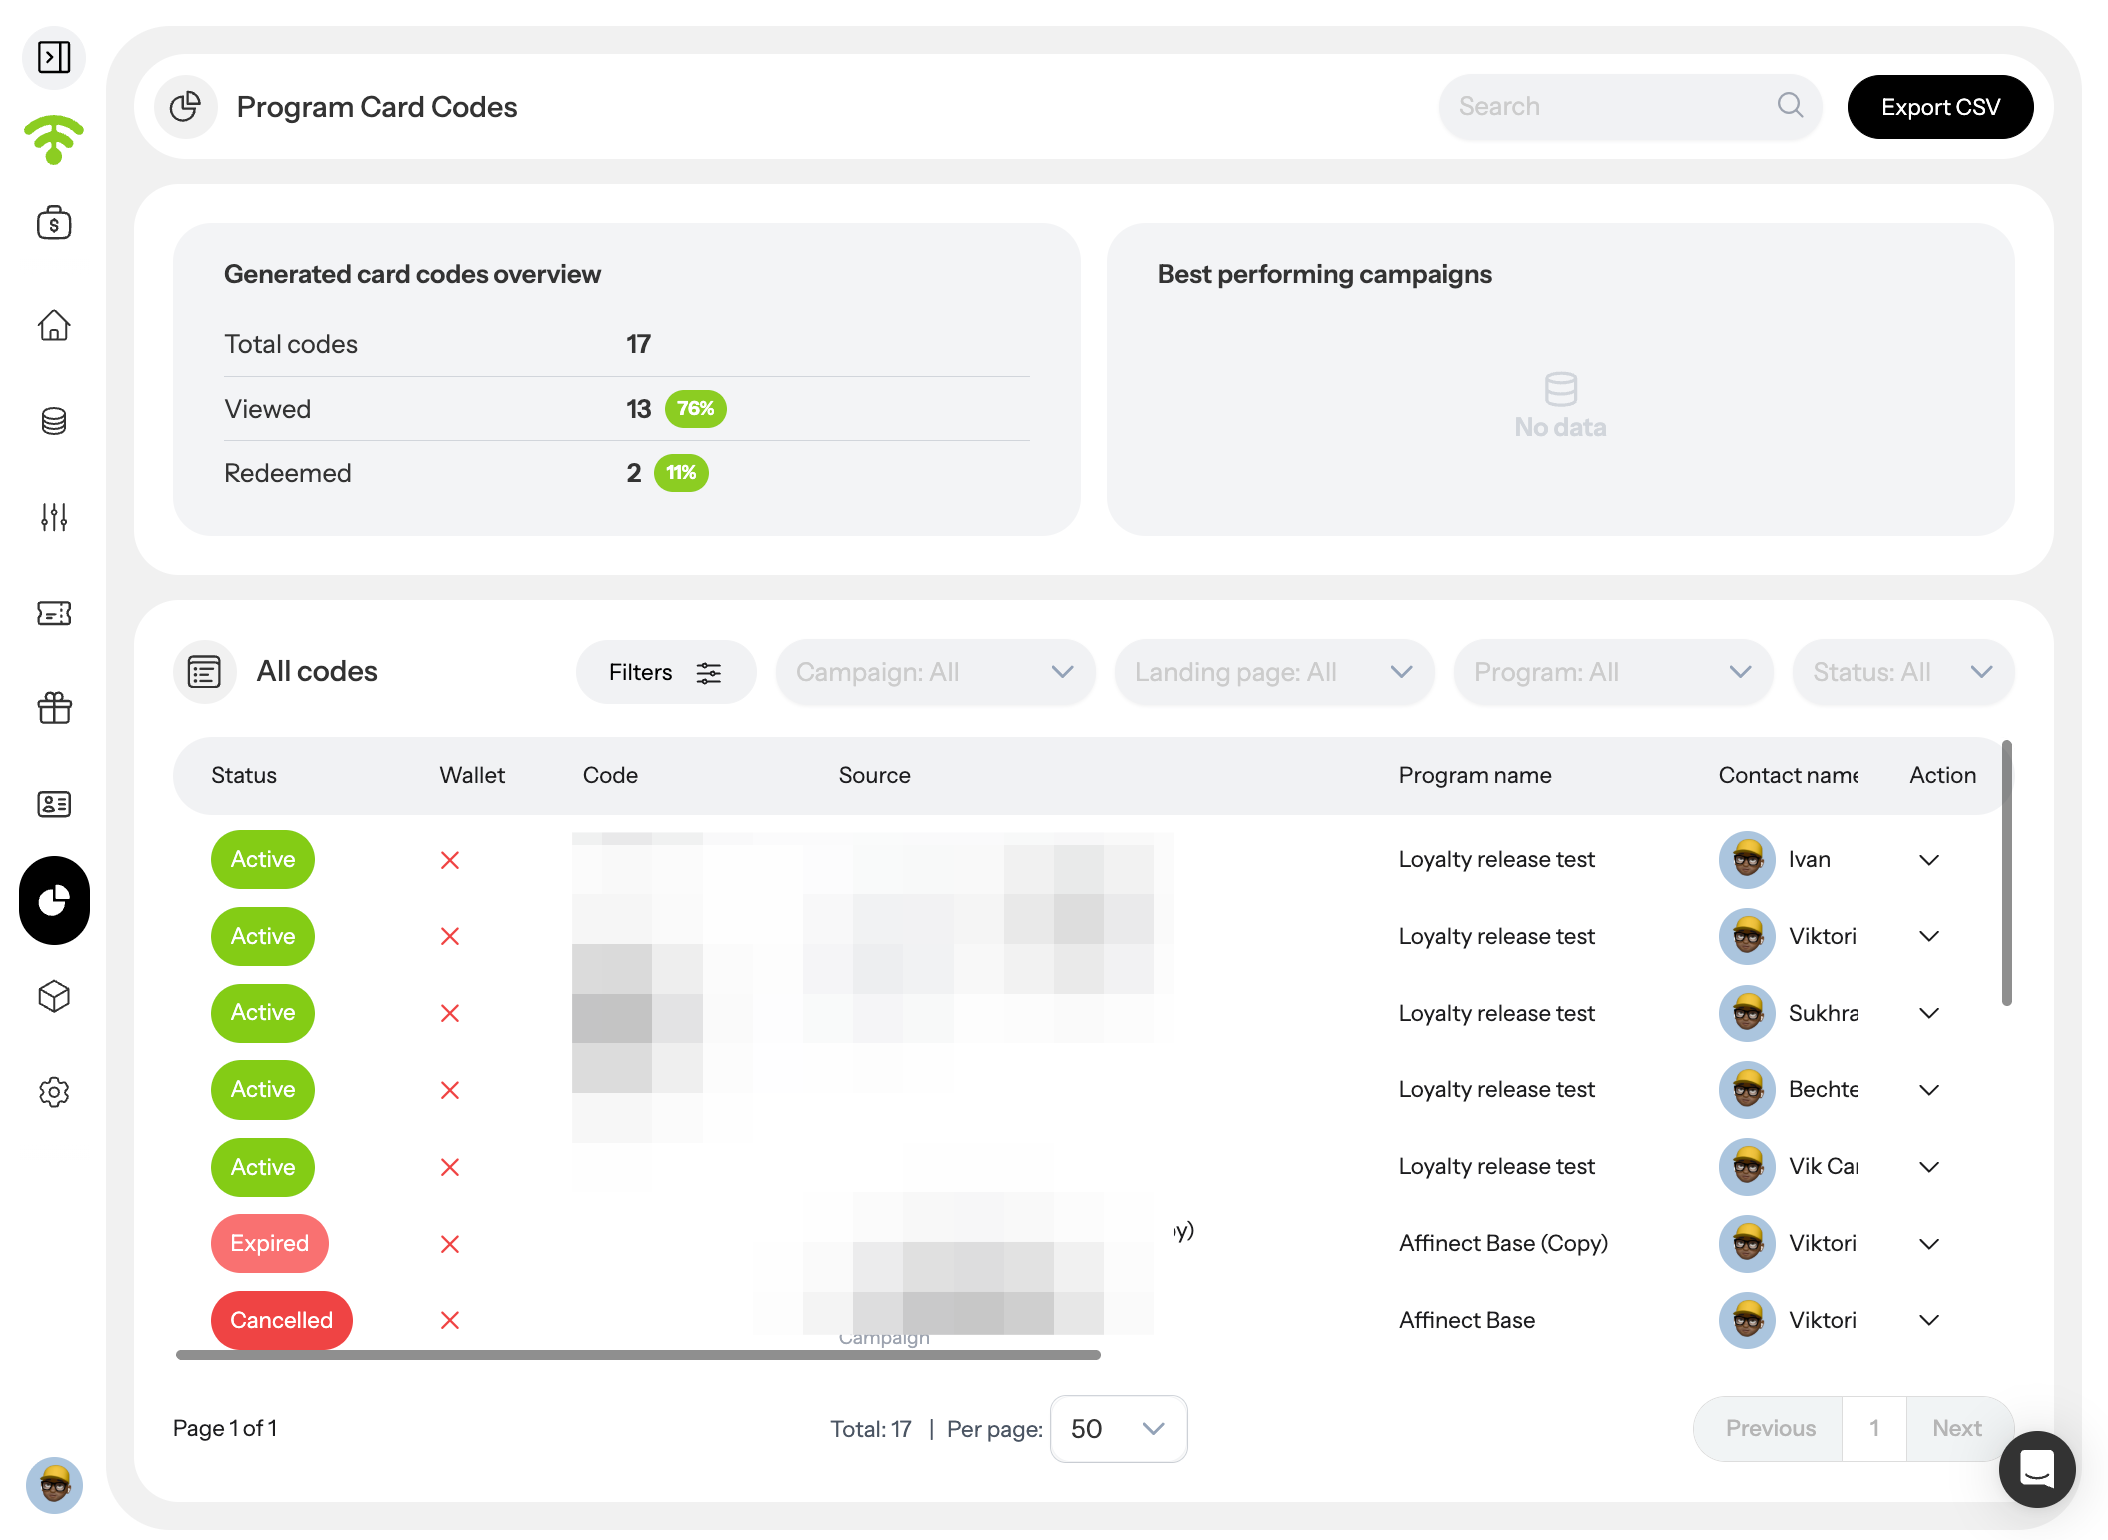Open the chat support bubble
Screen dimensions: 2108x1540
2037,1469
